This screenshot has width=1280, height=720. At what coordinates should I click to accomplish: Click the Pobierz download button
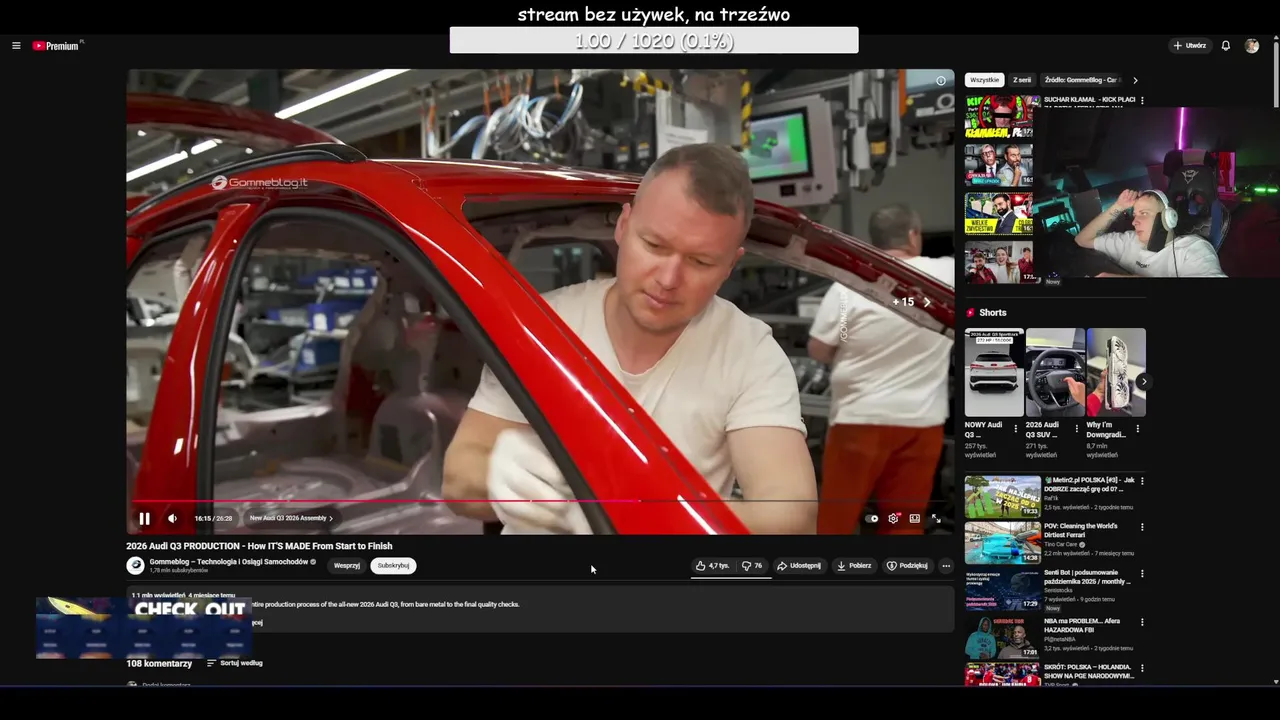click(854, 566)
